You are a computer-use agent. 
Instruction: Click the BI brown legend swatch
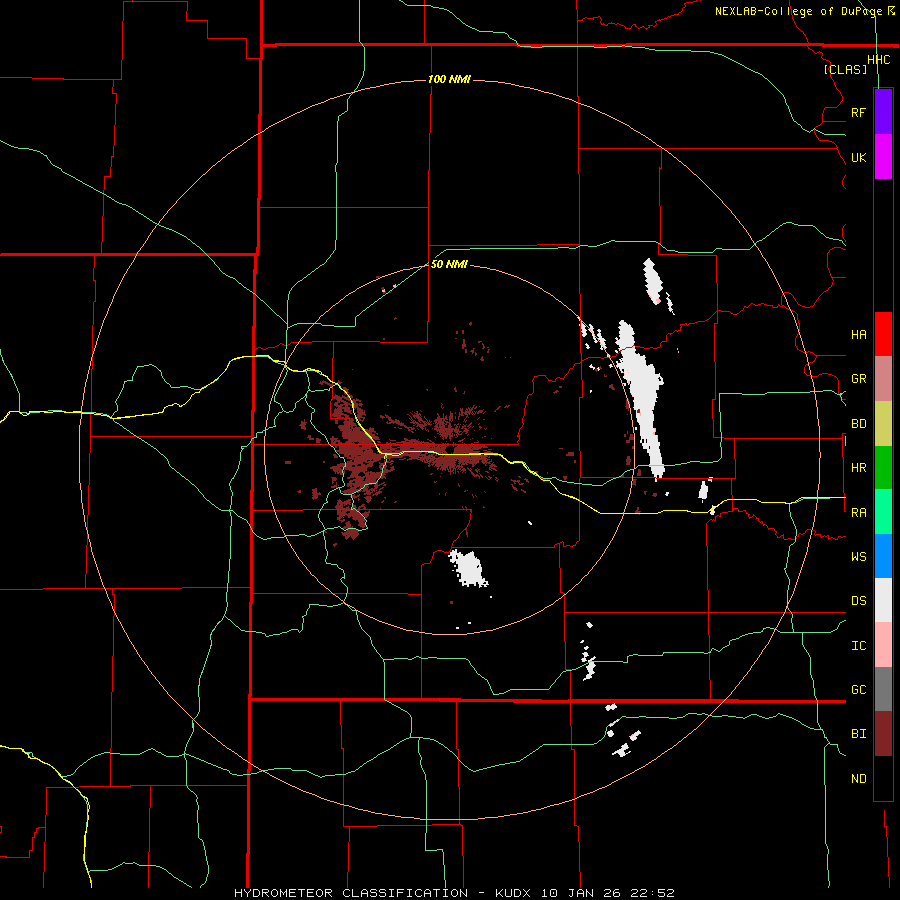pyautogui.click(x=883, y=734)
